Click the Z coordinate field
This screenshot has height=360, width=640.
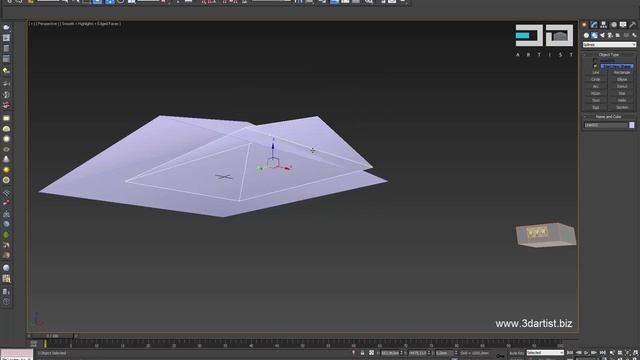point(444,353)
